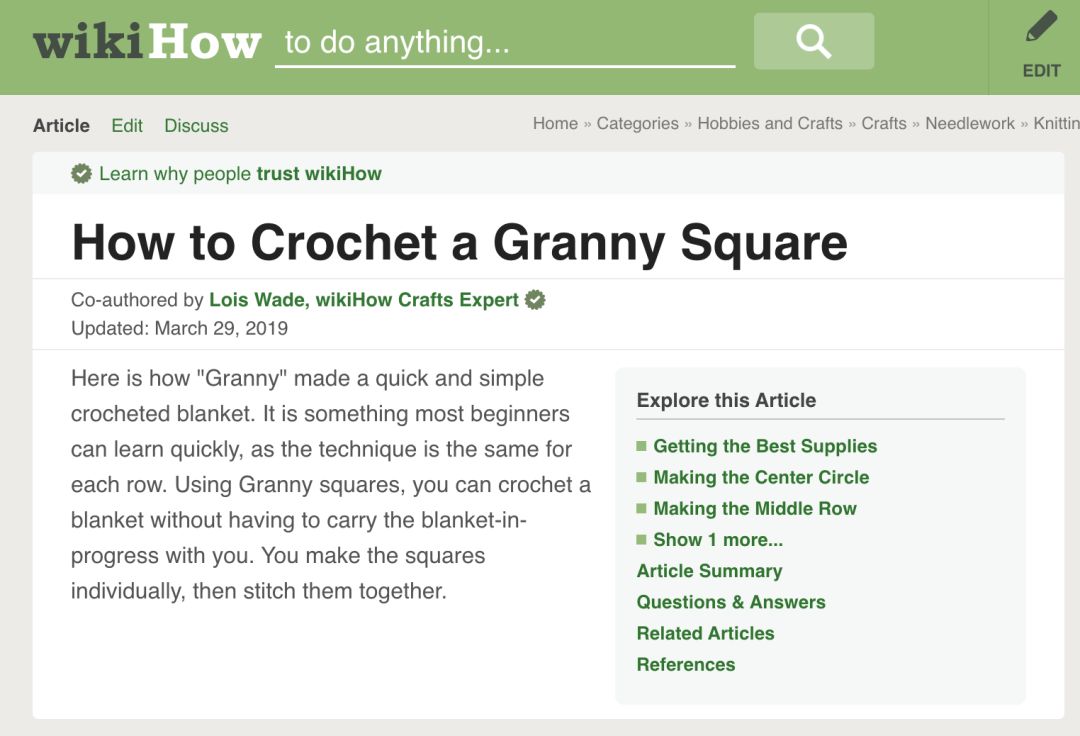Click 'Learn why people trust wikiHow'
This screenshot has width=1080, height=736.
[x=240, y=174]
